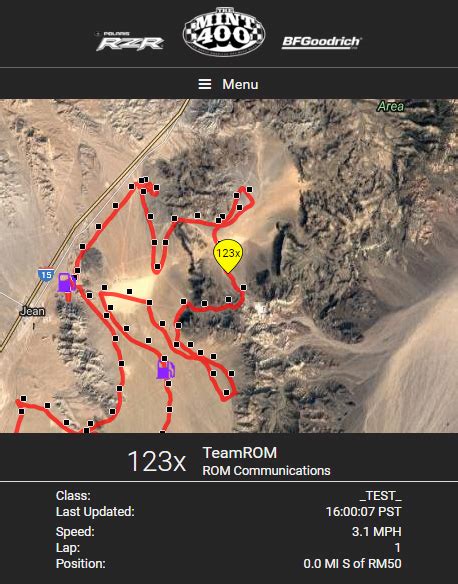Open the hamburger Menu icon

(204, 84)
